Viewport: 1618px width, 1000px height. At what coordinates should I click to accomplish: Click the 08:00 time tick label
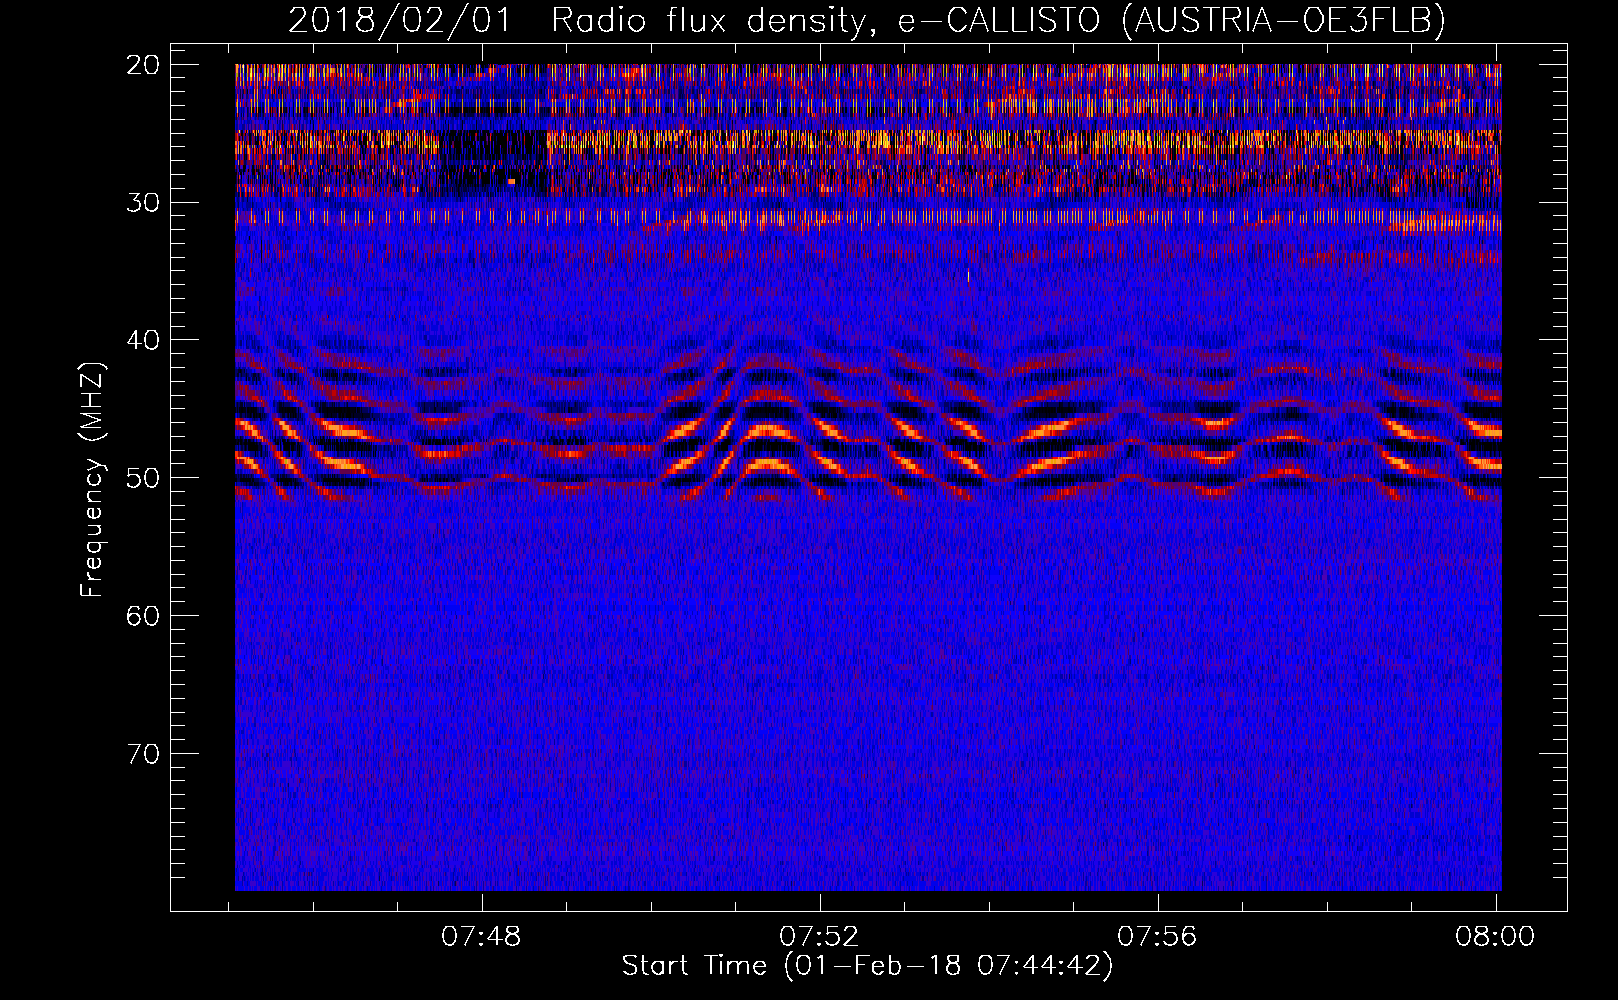click(1495, 937)
